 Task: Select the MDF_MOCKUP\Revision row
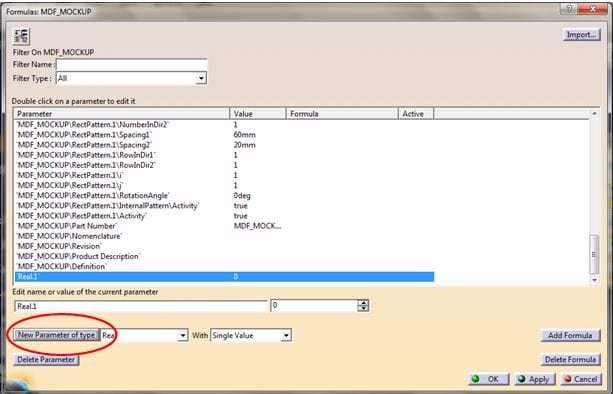[x=224, y=246]
